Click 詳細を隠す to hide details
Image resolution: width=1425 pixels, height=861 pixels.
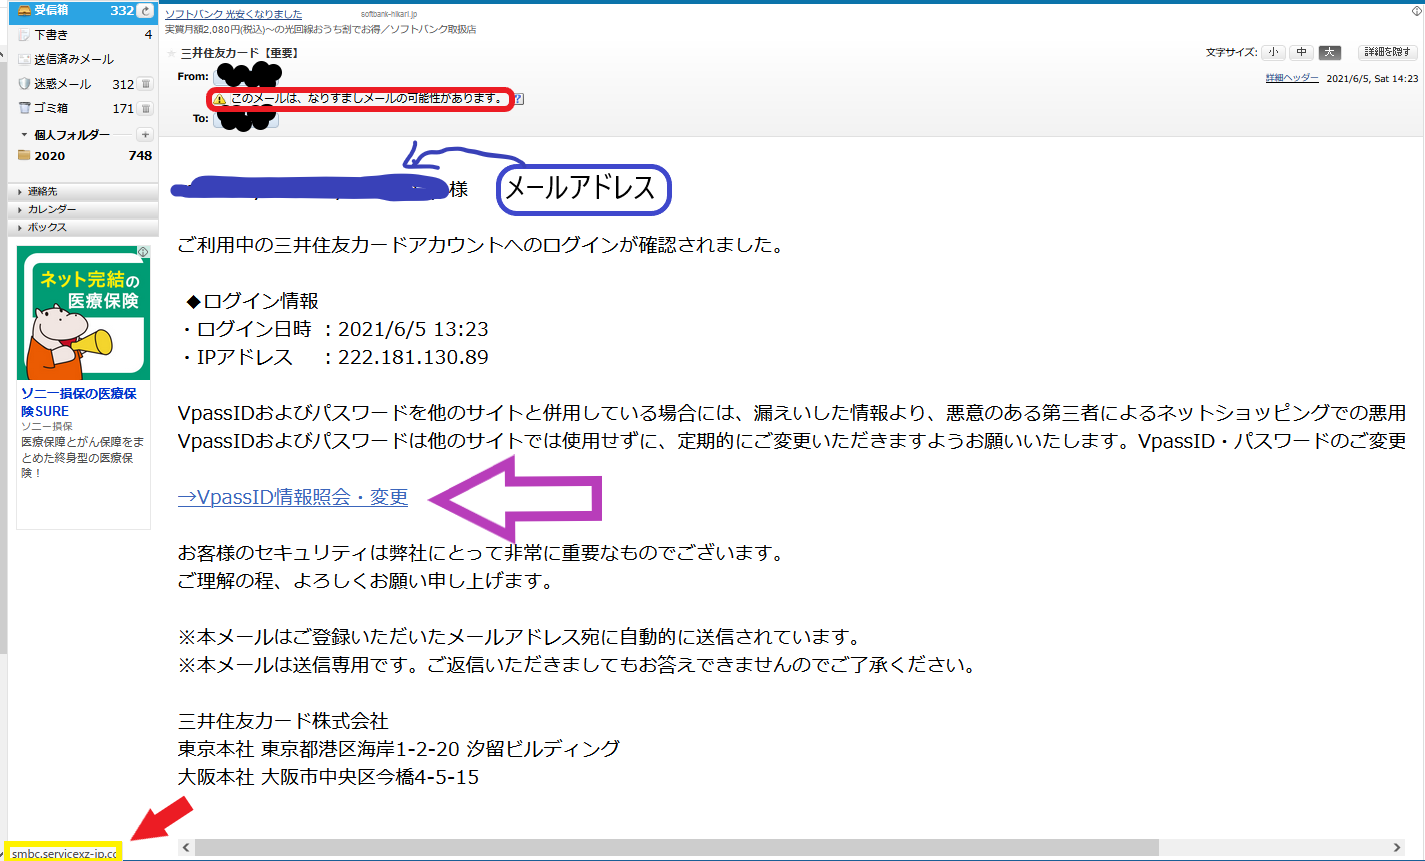coord(1387,52)
